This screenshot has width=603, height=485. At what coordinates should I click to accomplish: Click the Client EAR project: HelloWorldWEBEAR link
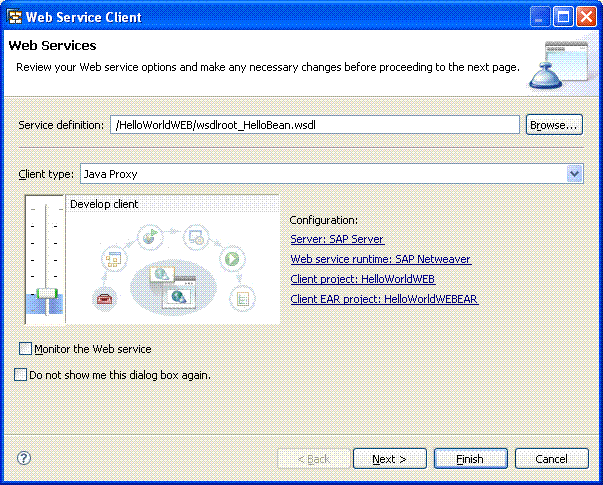tap(384, 299)
